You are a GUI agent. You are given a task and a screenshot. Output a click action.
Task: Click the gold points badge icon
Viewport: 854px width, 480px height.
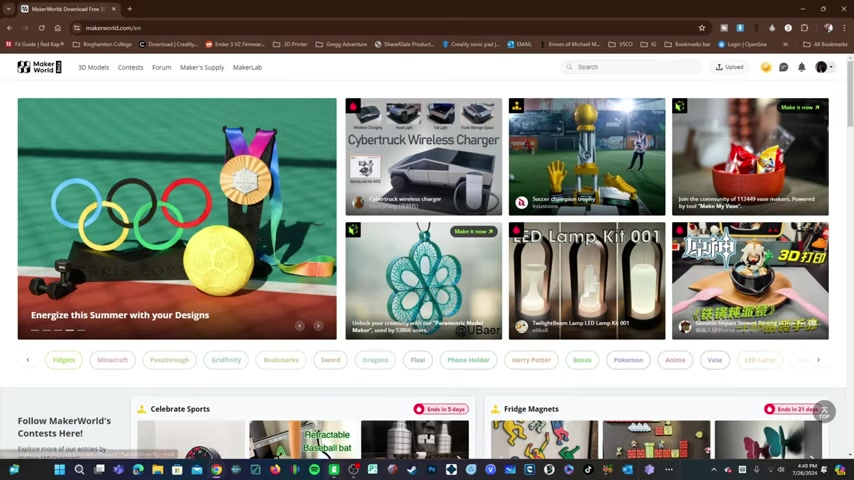(766, 67)
